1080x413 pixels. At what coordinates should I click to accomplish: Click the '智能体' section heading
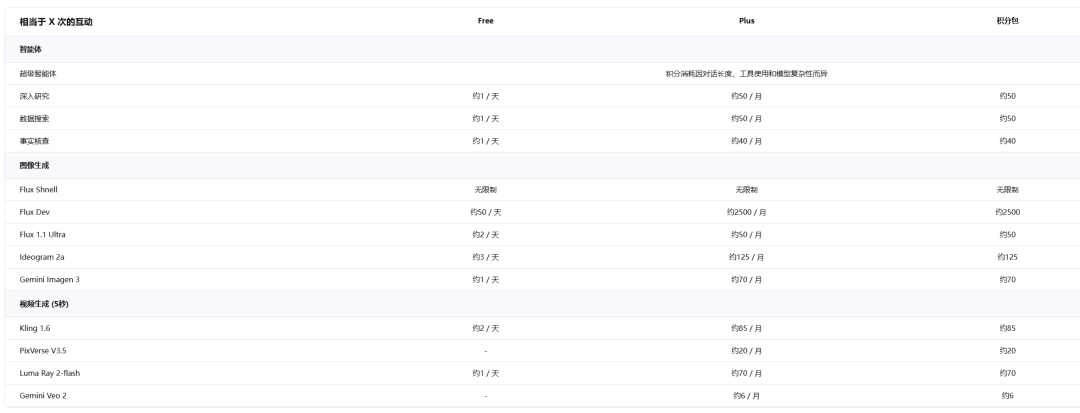pyautogui.click(x=31, y=50)
